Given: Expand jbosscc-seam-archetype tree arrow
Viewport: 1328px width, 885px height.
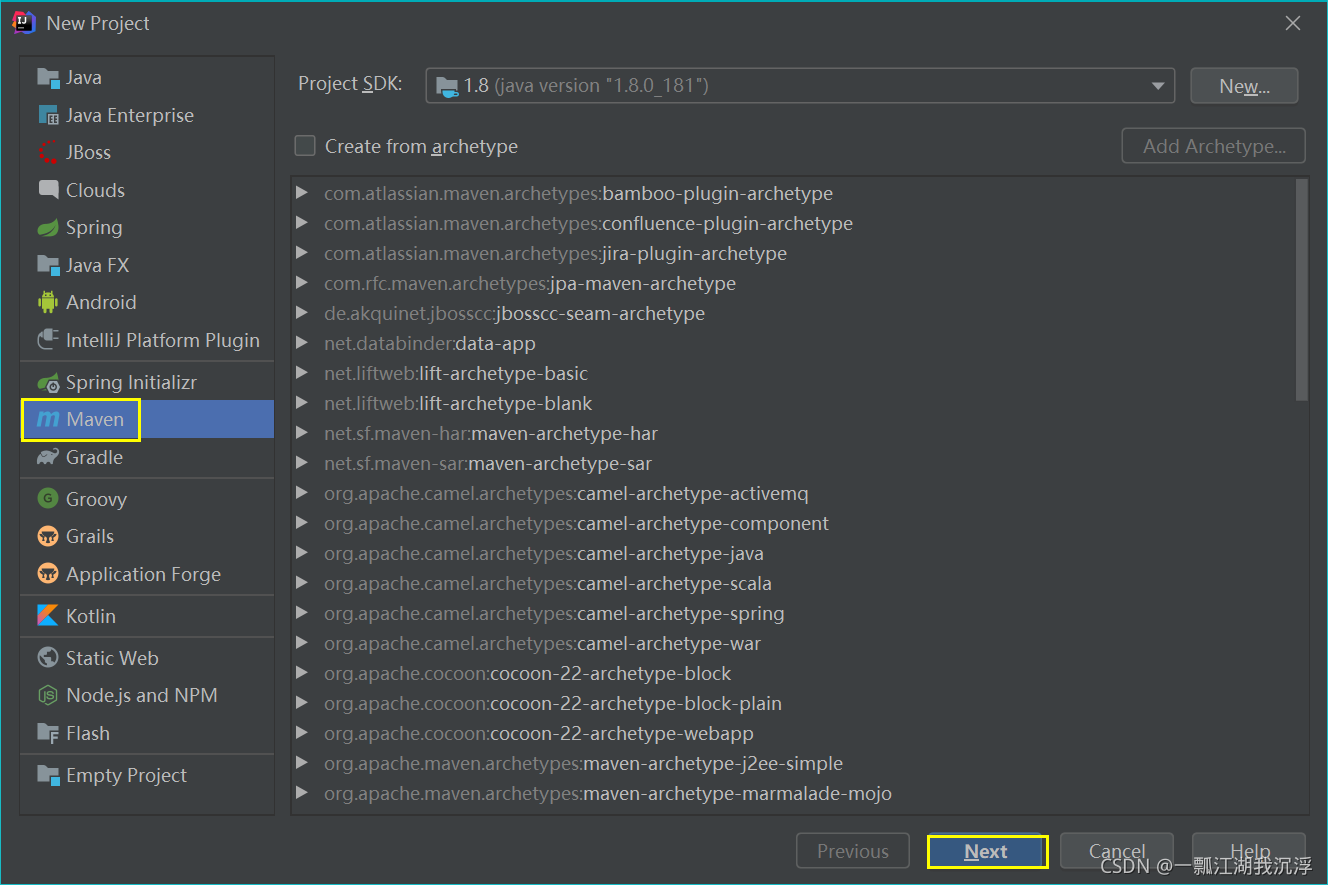Looking at the screenshot, I should click(302, 313).
